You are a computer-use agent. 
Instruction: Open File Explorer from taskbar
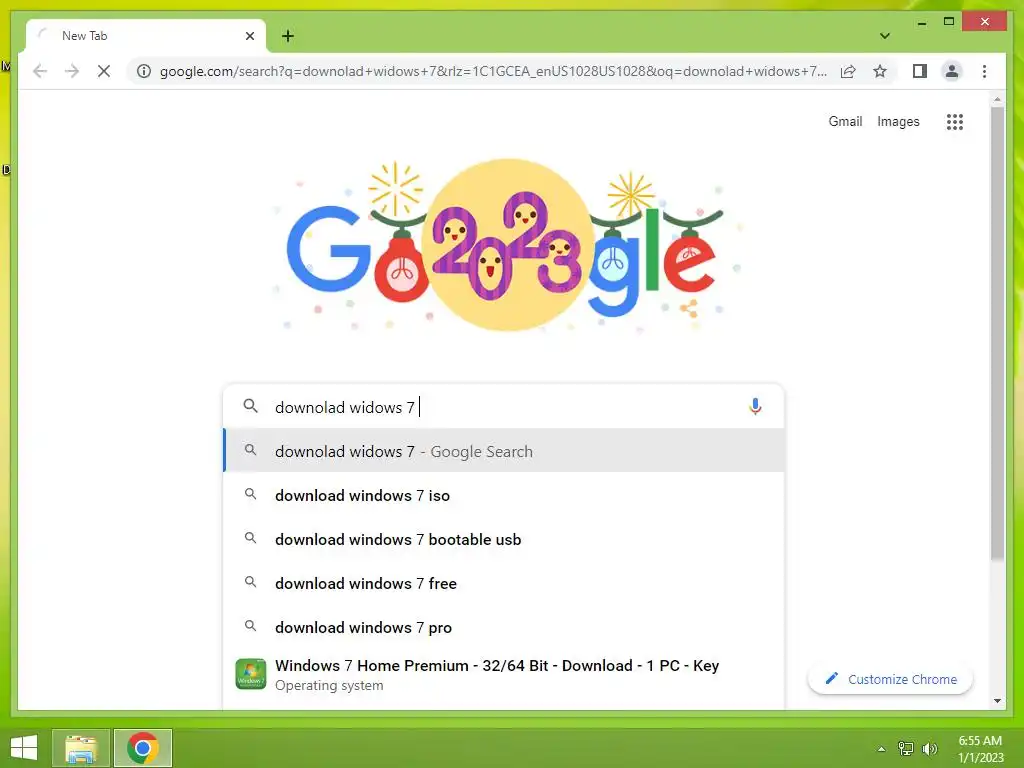tap(81, 748)
